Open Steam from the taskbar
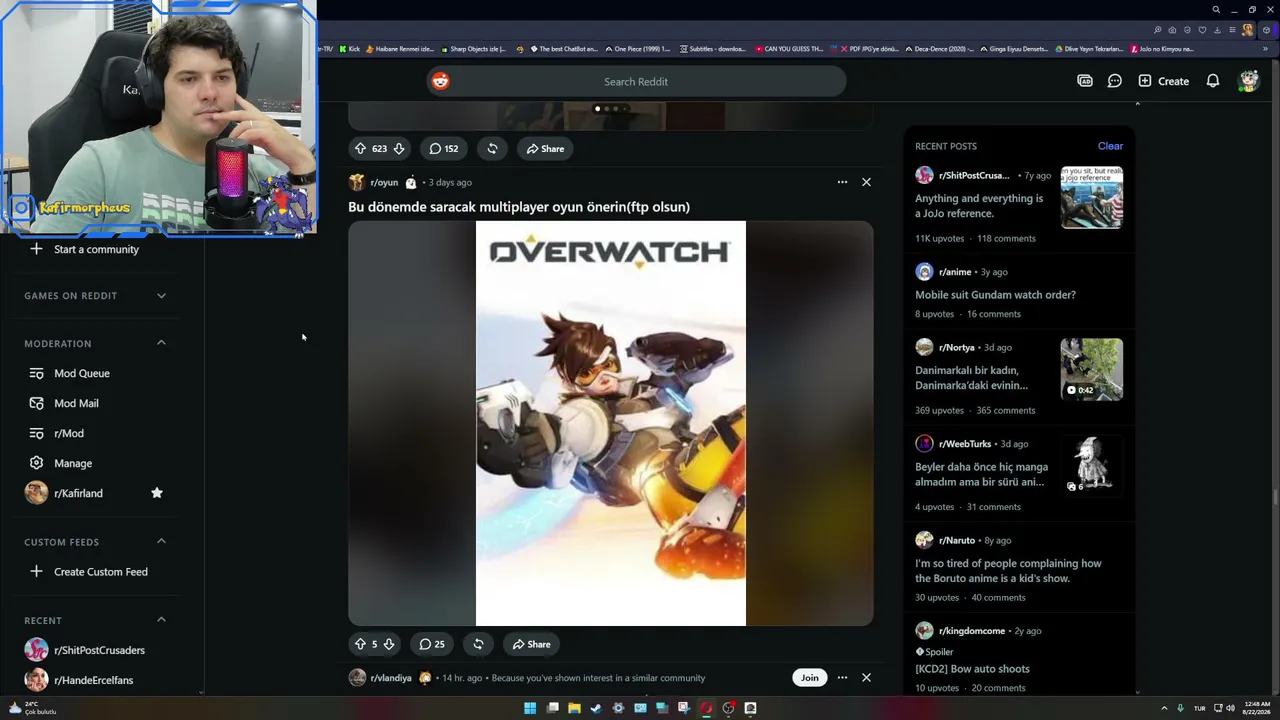This screenshot has width=1280, height=720. 596,708
